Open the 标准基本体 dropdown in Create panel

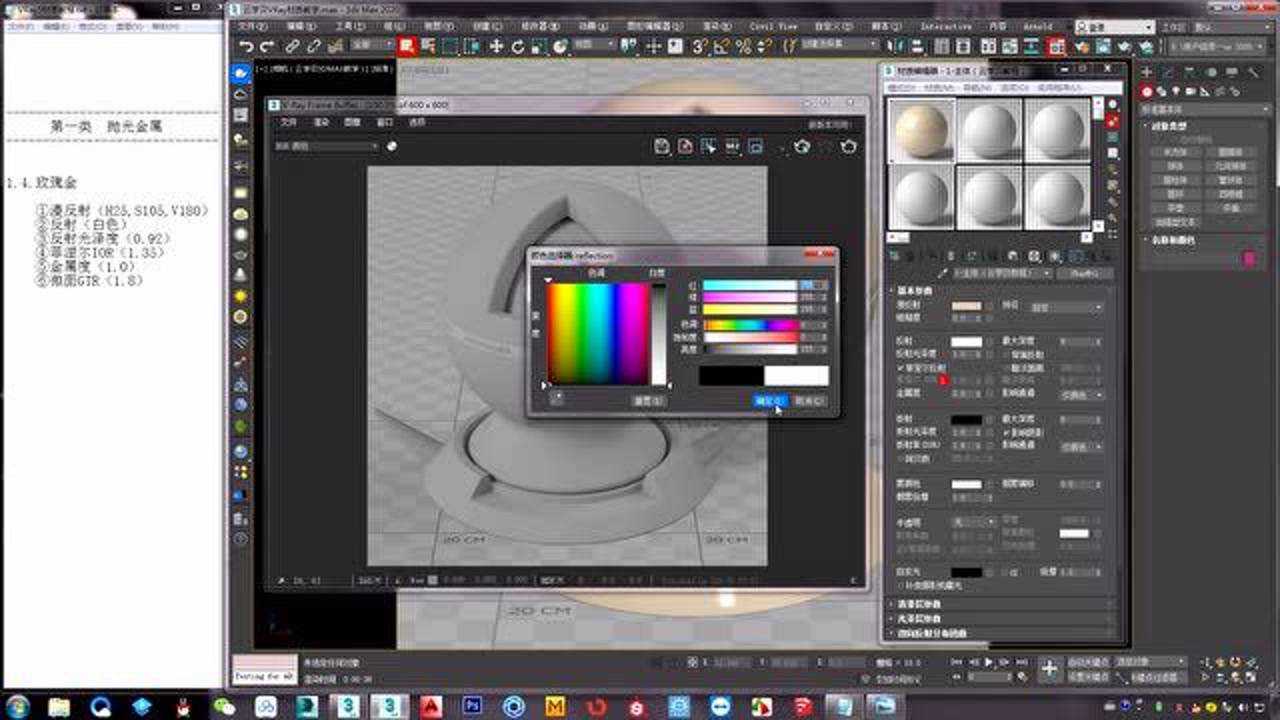(1207, 109)
